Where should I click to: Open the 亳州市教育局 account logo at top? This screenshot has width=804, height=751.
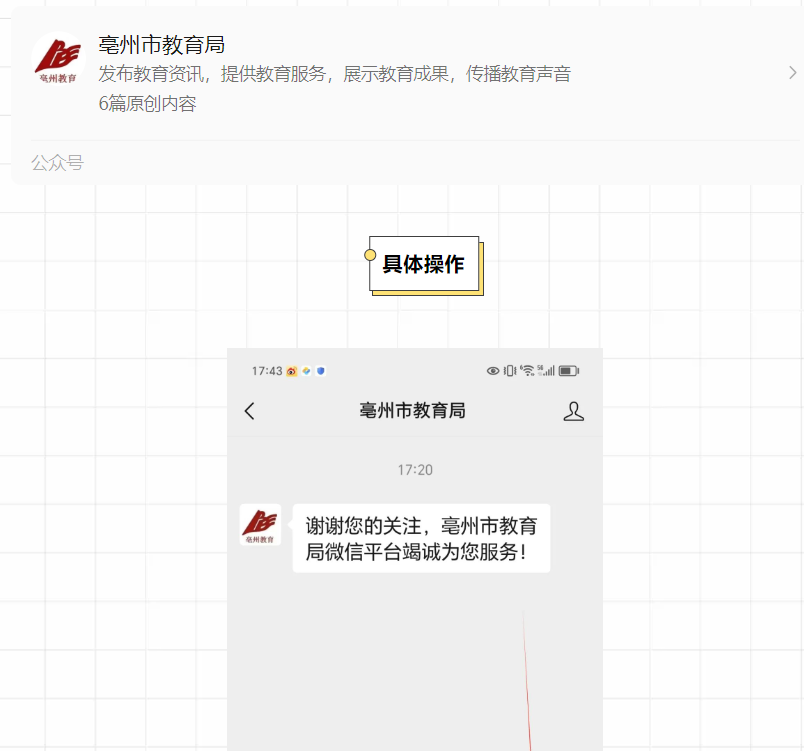coord(58,59)
